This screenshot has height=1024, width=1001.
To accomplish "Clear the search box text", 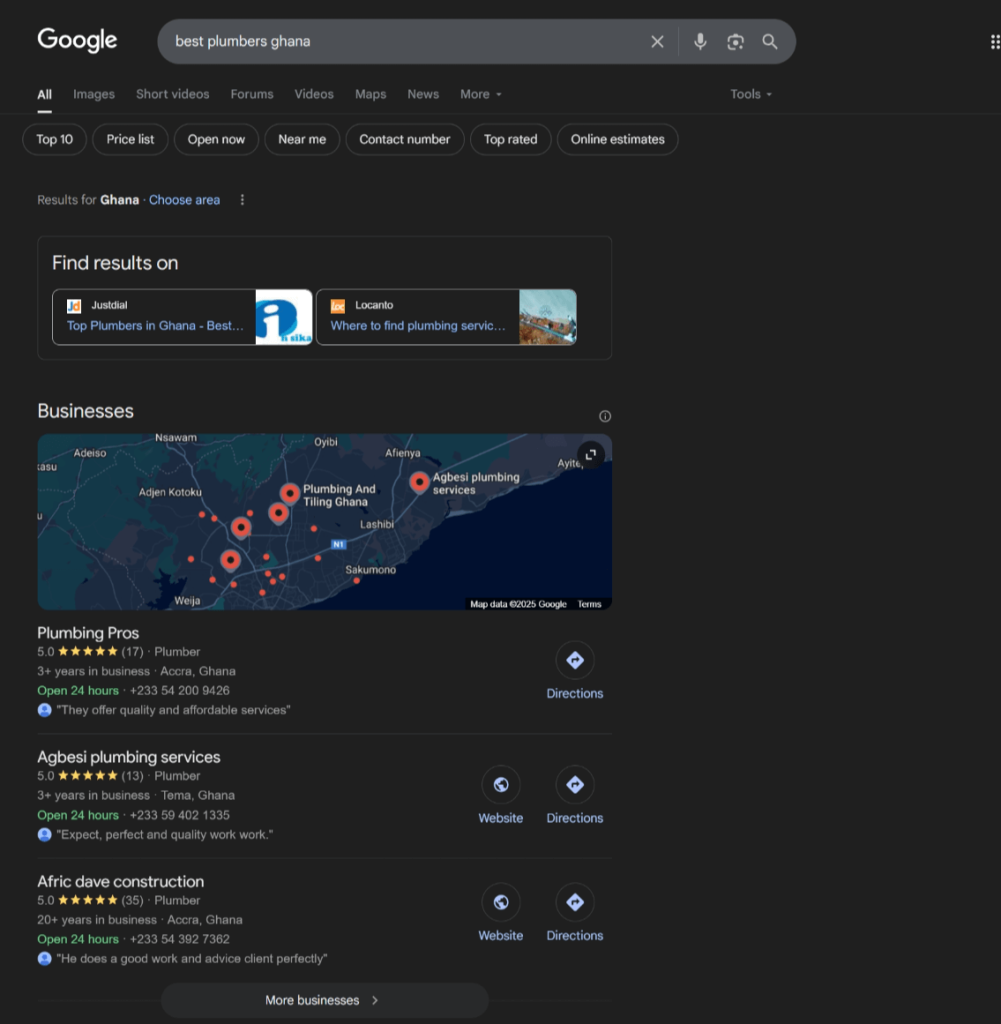I will coord(657,42).
